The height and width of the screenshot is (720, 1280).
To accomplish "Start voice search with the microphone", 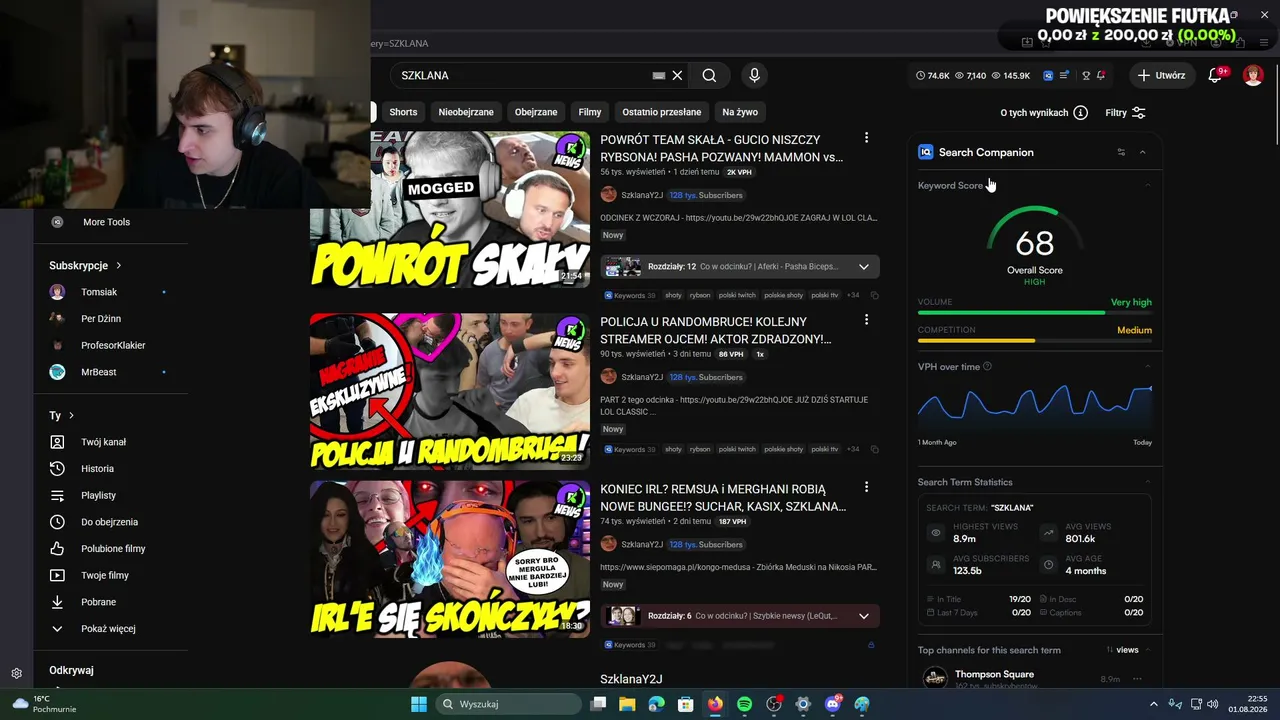I will (x=755, y=75).
